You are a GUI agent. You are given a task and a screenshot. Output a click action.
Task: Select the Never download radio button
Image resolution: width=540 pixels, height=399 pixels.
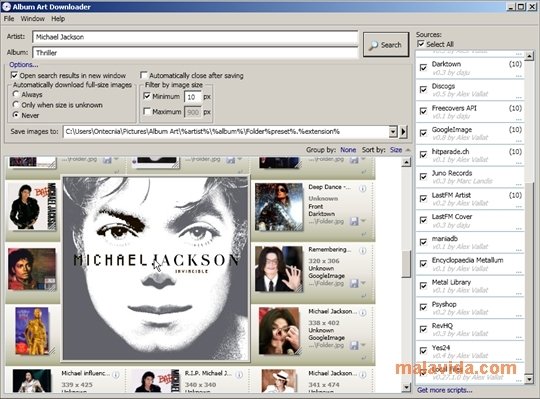pos(15,115)
